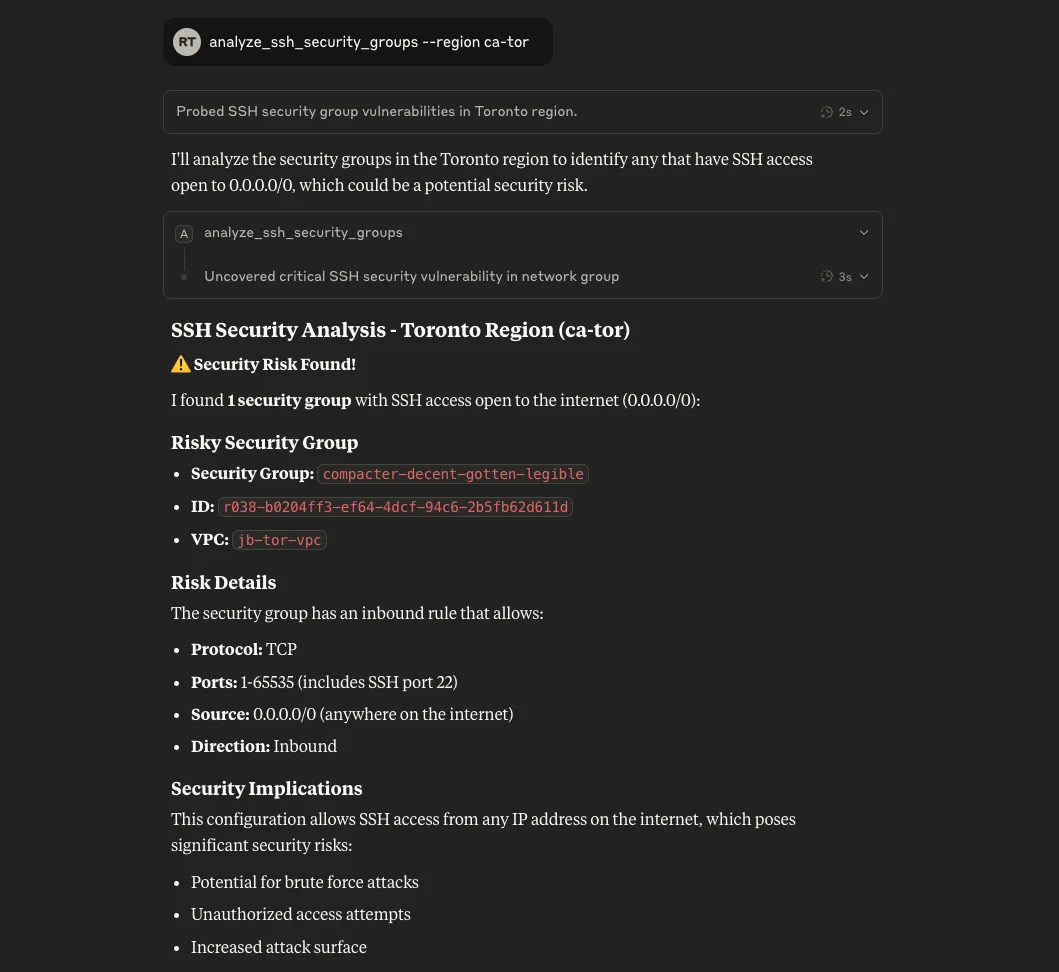The height and width of the screenshot is (972, 1059).
Task: Click the '2s' duration text
Action: click(x=845, y=112)
